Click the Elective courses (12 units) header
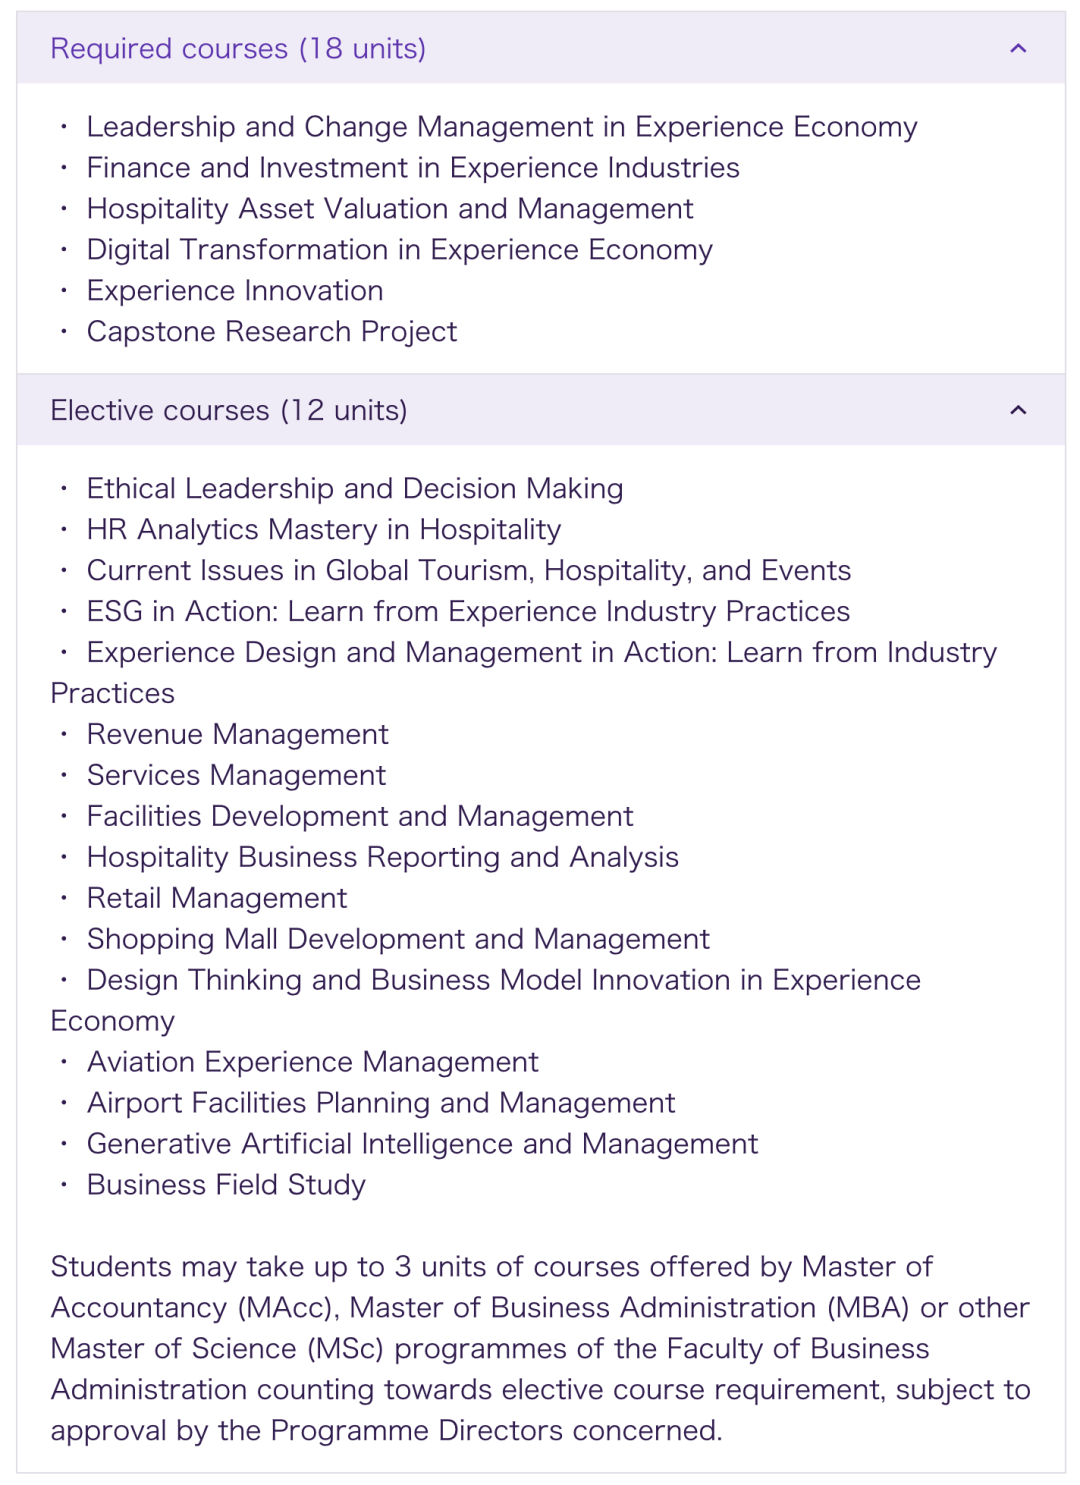Screen dimensions: 1080x1485 tap(229, 410)
